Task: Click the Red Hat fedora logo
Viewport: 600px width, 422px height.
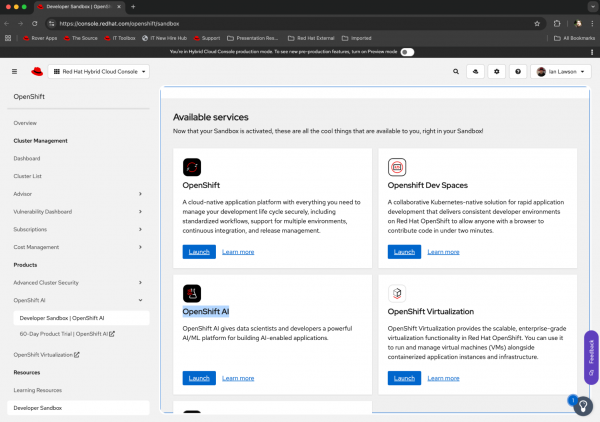Action: point(37,72)
